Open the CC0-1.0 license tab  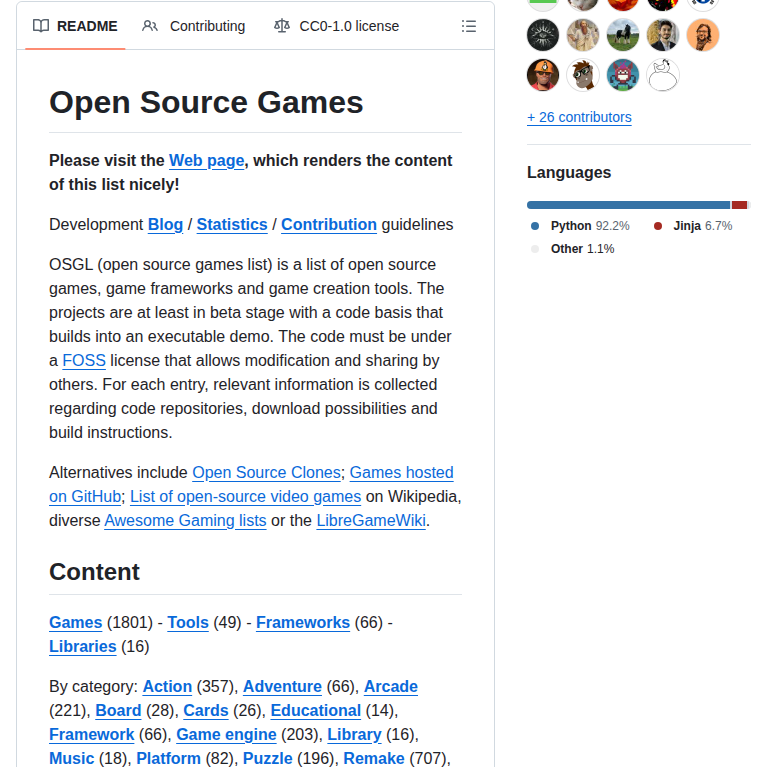click(x=337, y=26)
